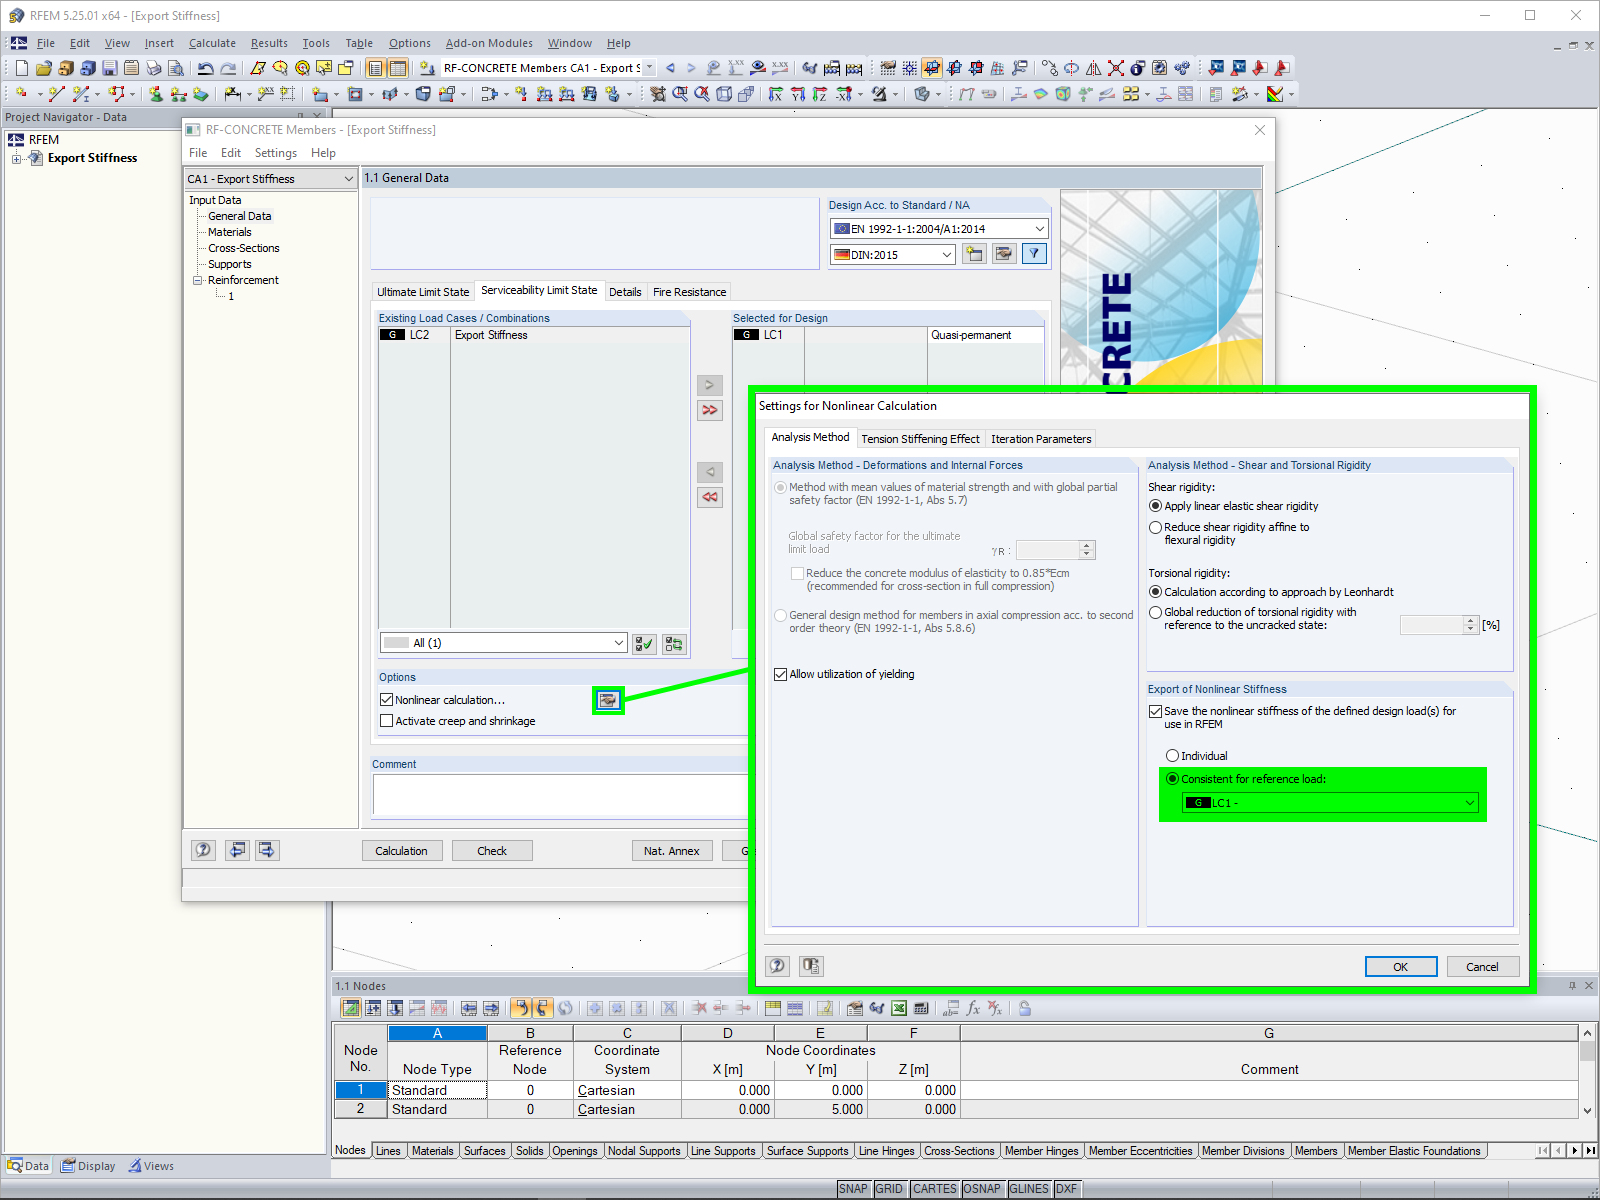The image size is (1600, 1200).
Task: Select Apply linear elastic shear rigidity
Action: click(1155, 506)
